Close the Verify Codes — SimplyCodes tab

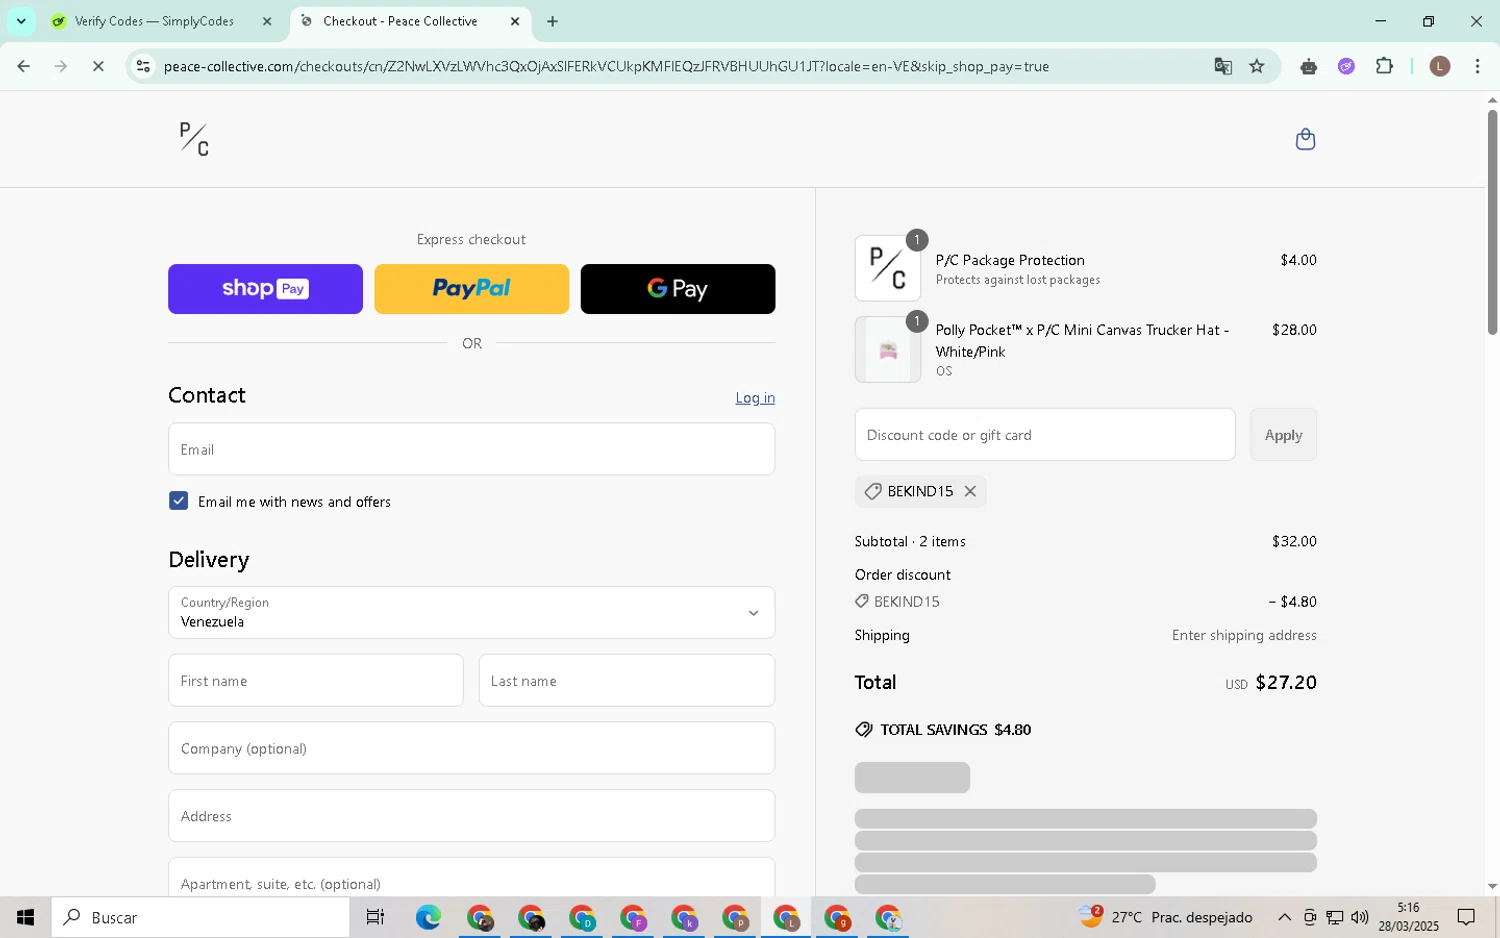point(267,21)
